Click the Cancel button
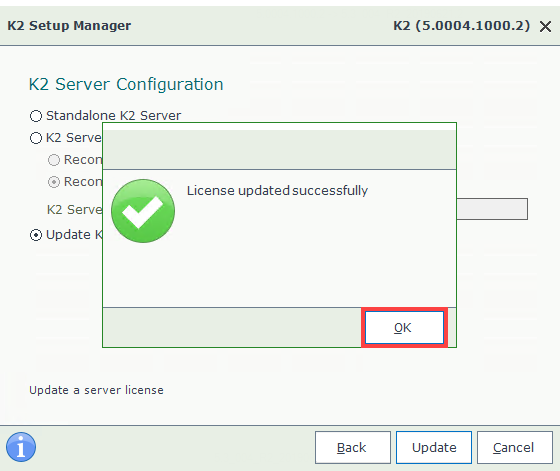 pyautogui.click(x=515, y=447)
